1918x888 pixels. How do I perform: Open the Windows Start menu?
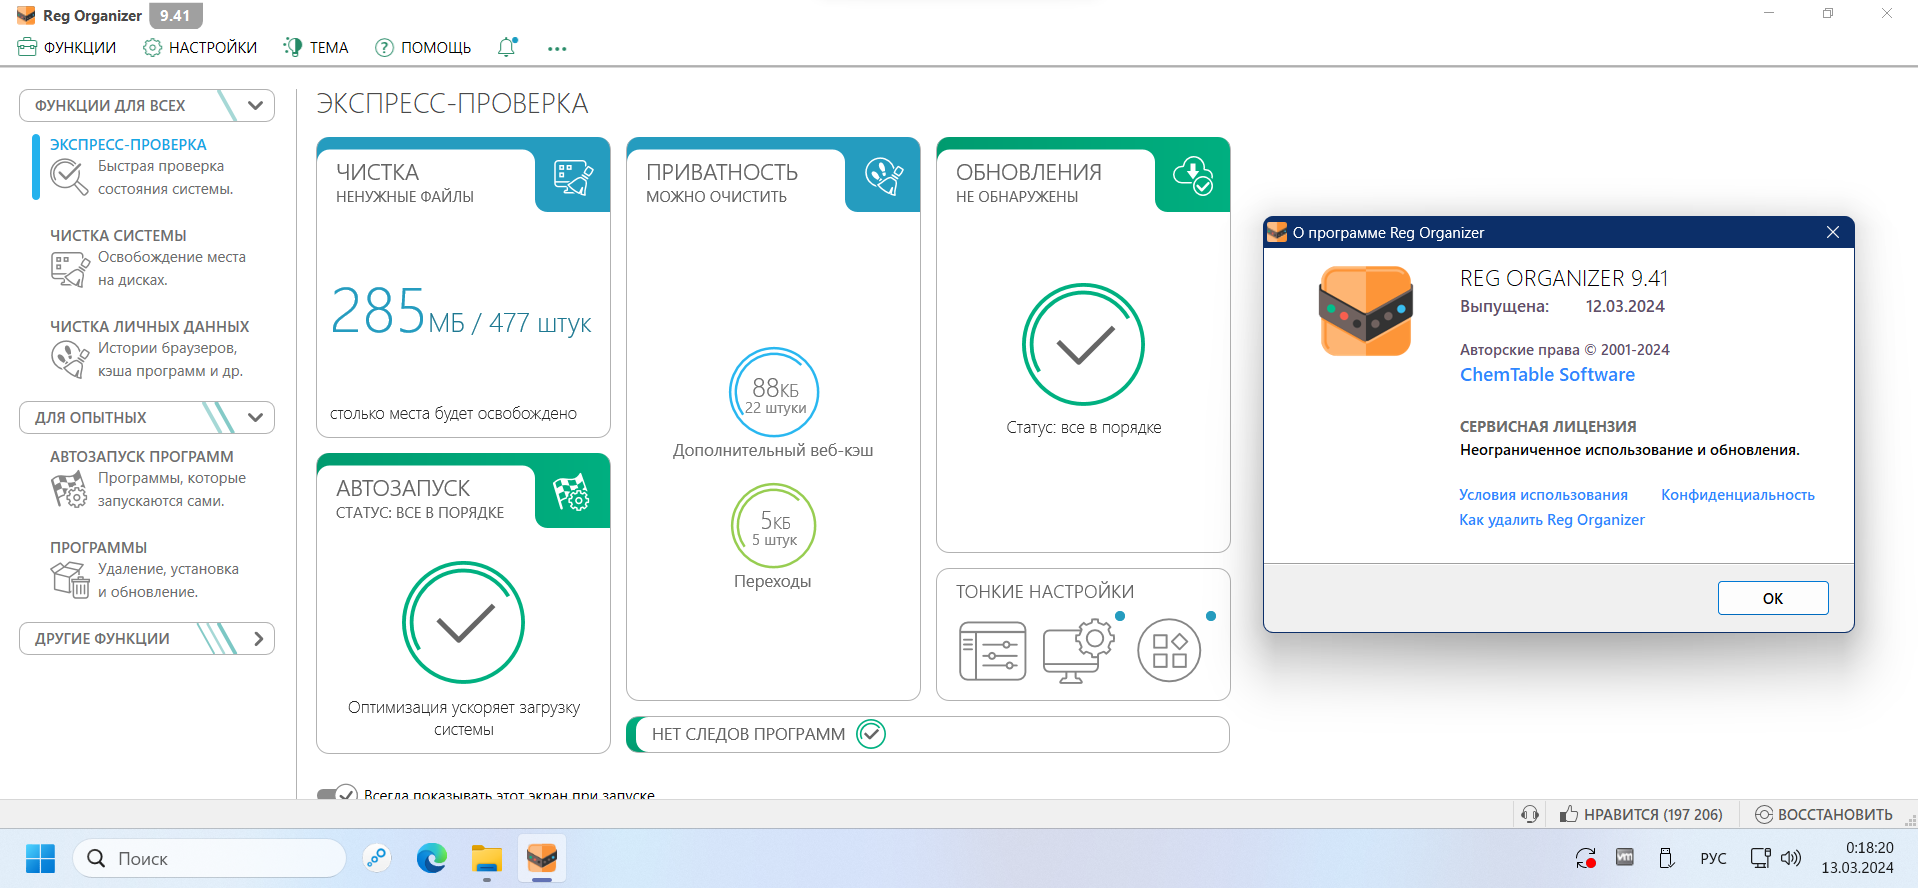click(x=40, y=858)
